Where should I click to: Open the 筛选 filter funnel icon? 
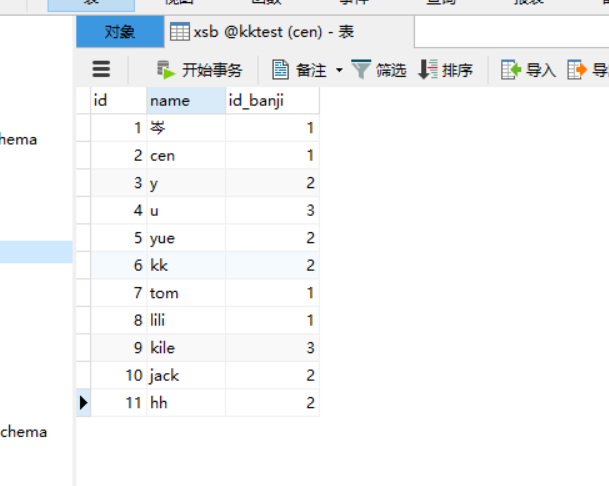361,70
